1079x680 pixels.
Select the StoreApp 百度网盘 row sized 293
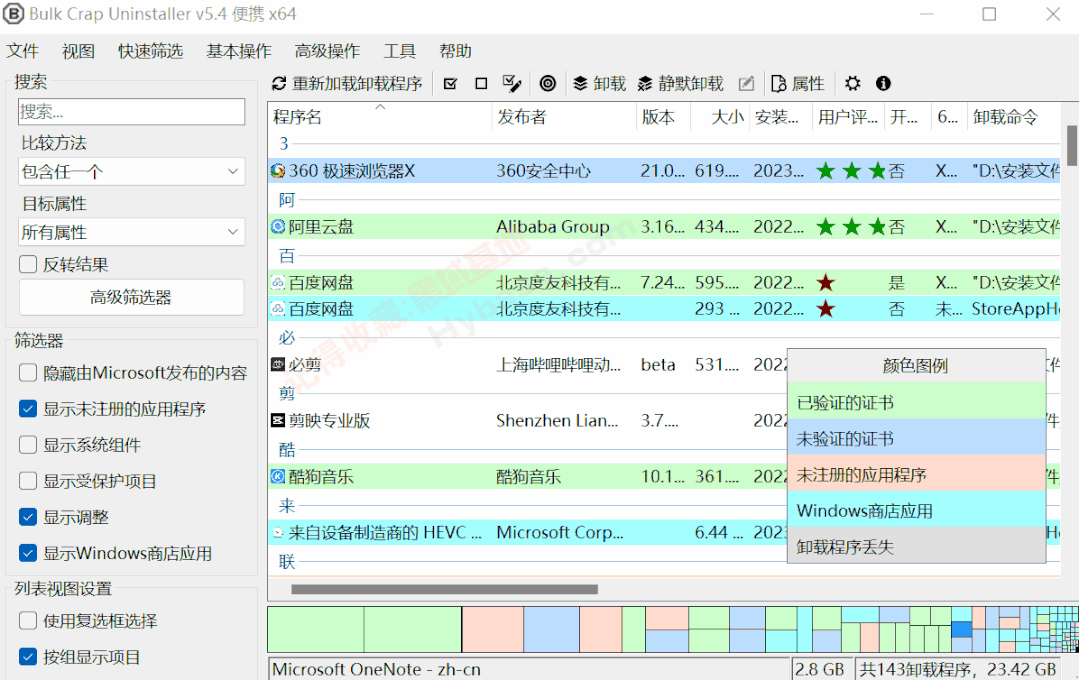click(664, 309)
